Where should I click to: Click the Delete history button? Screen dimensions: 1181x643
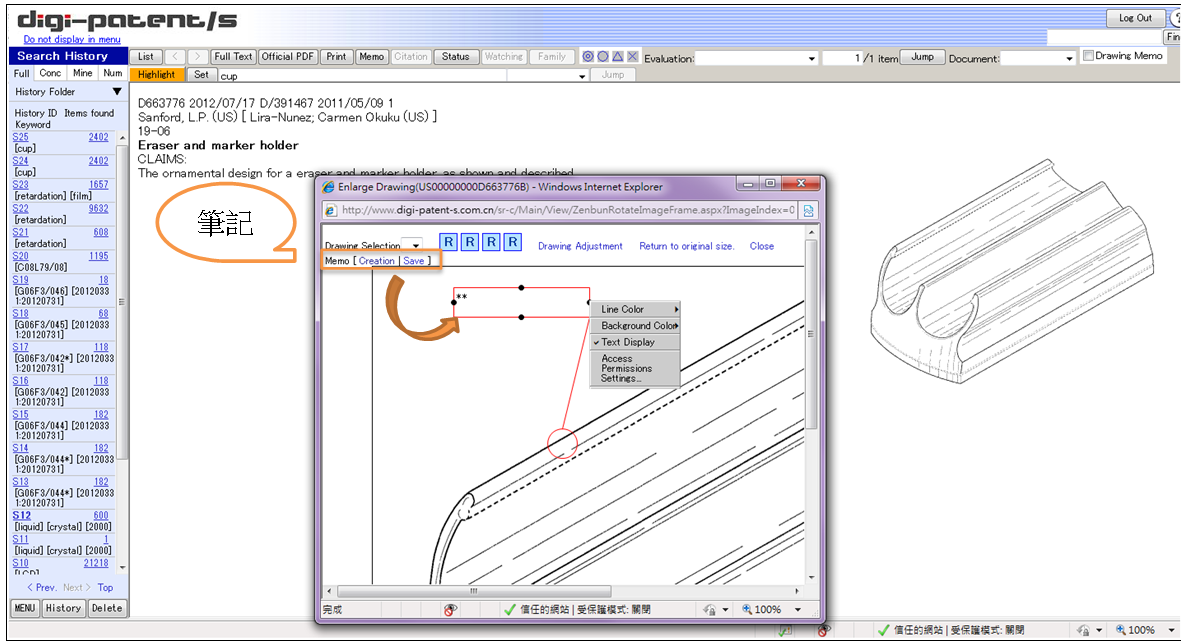pyautogui.click(x=107, y=608)
